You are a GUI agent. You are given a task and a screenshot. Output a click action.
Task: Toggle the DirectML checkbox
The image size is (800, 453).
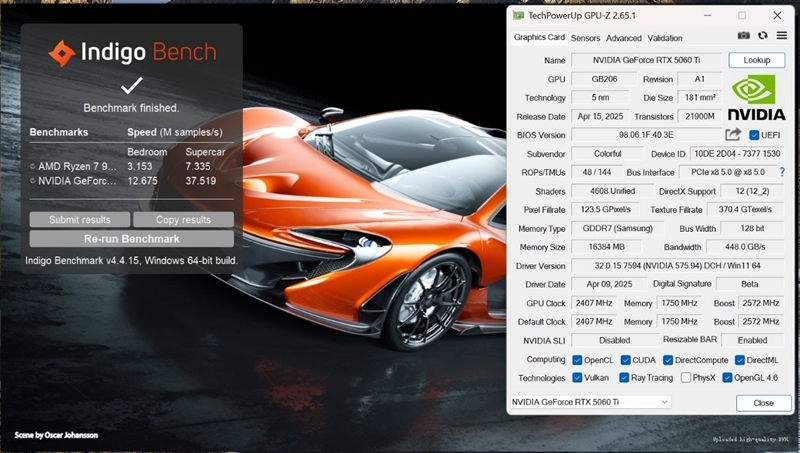pyautogui.click(x=740, y=360)
